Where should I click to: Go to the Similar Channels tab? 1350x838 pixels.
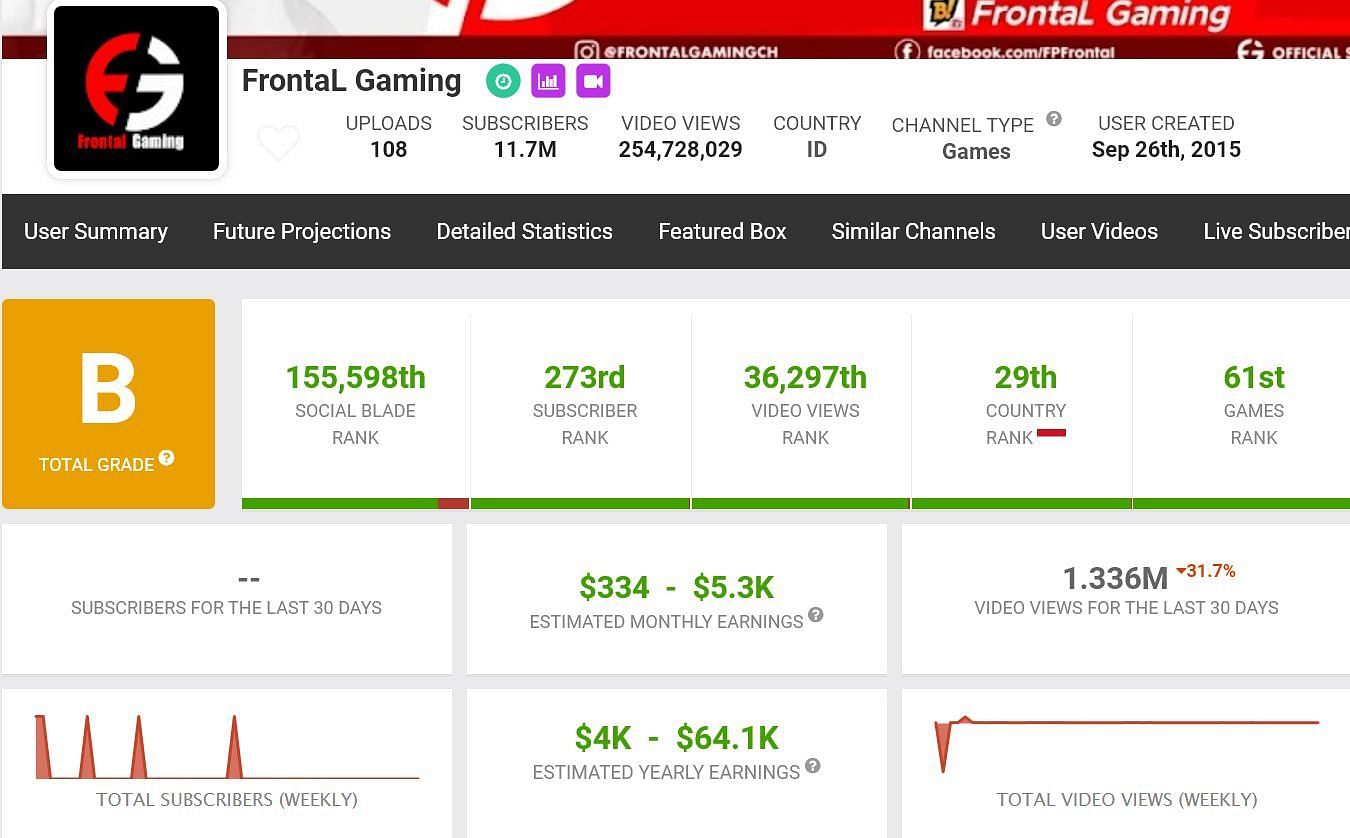pos(914,231)
